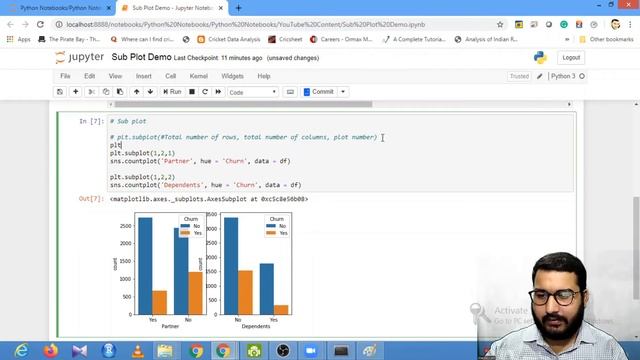This screenshot has height=360, width=640.
Task: Open cell type Code dropdown
Action: click(x=253, y=92)
